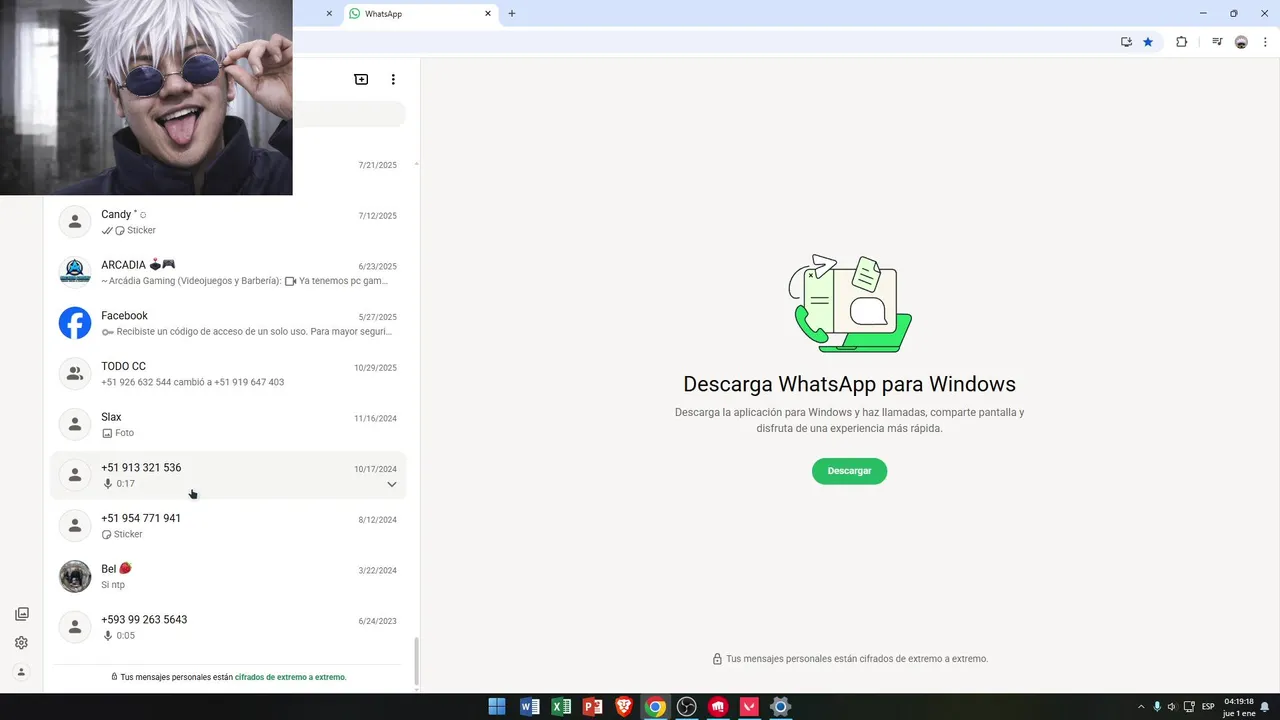This screenshot has height=720, width=1280.
Task: Open the media controls icon in Chrome
Action: tap(1217, 42)
